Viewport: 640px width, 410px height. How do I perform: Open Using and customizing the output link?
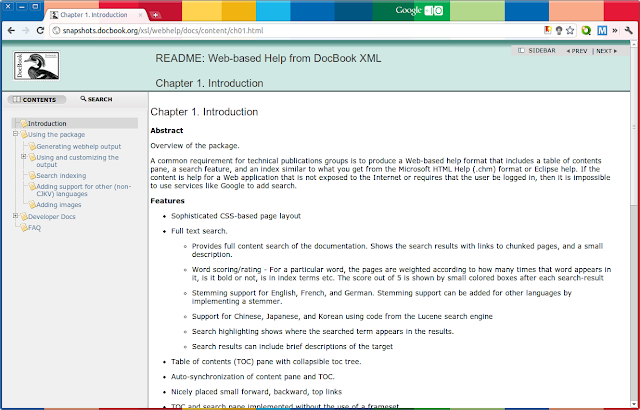[x=77, y=161]
